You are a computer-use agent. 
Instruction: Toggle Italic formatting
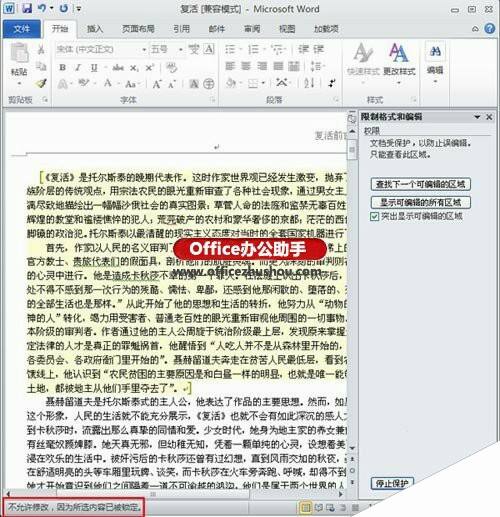[x=78, y=68]
